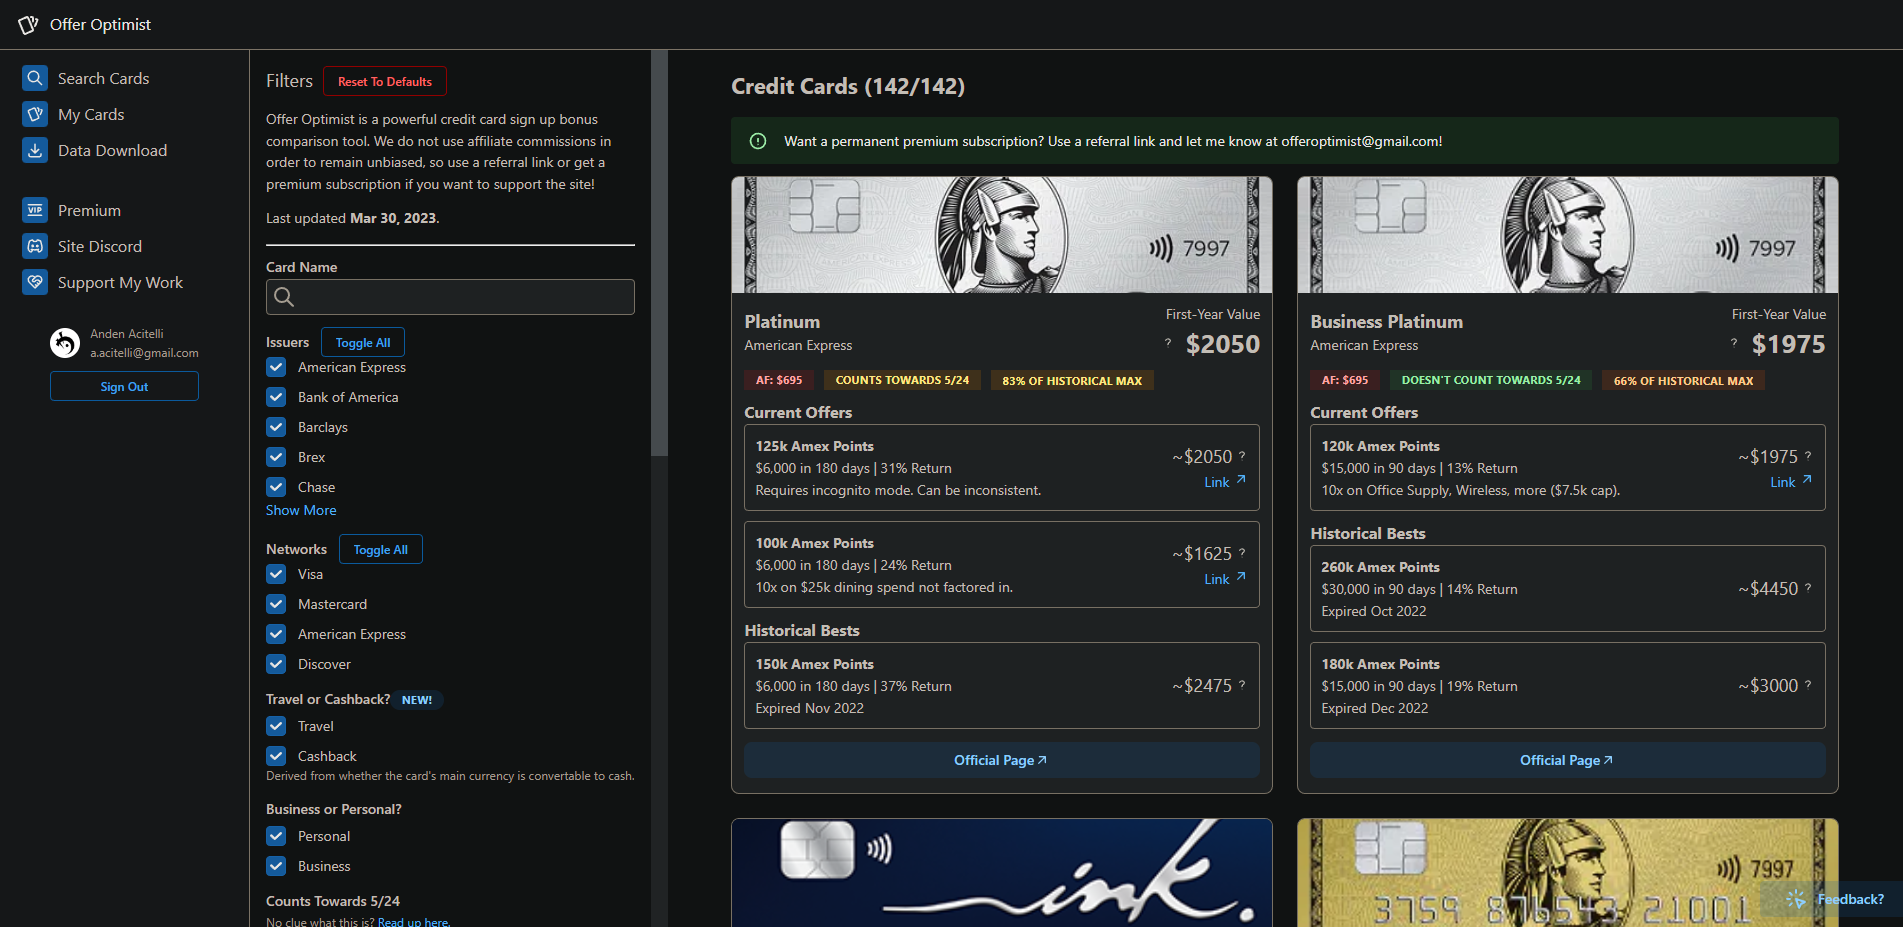Click the 'COUNTS TOWARDS 5/24' badge
This screenshot has height=927, width=1903.
click(x=902, y=380)
